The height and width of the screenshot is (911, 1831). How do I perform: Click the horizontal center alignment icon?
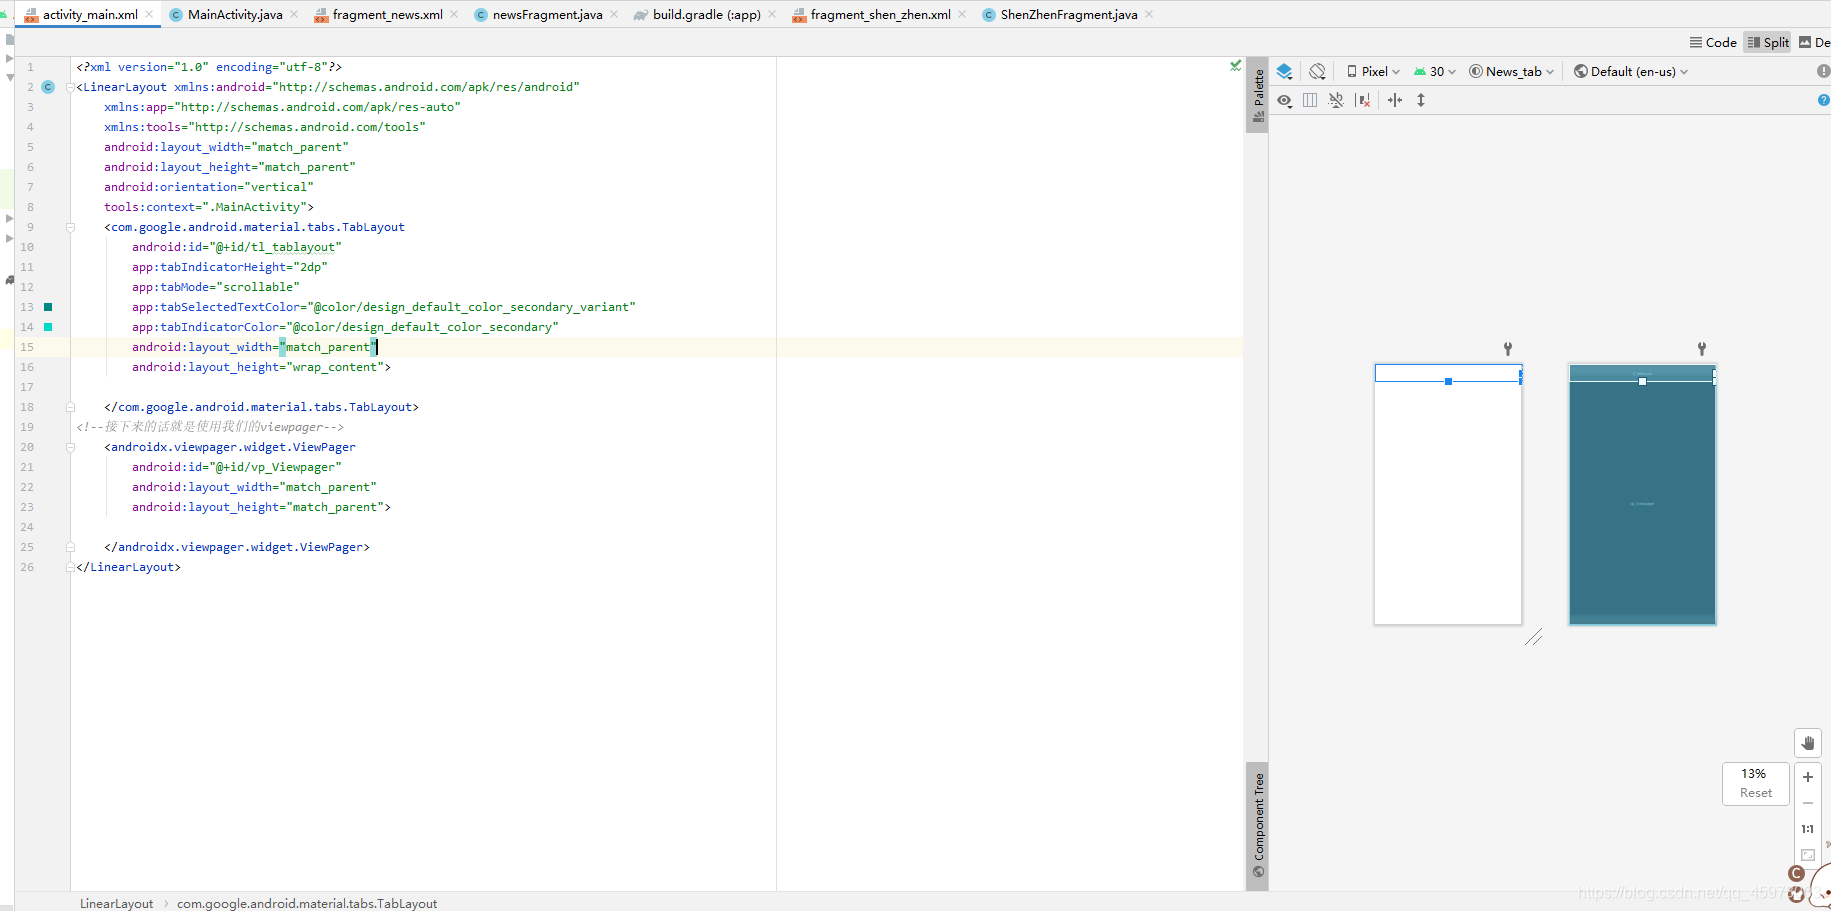click(1396, 100)
